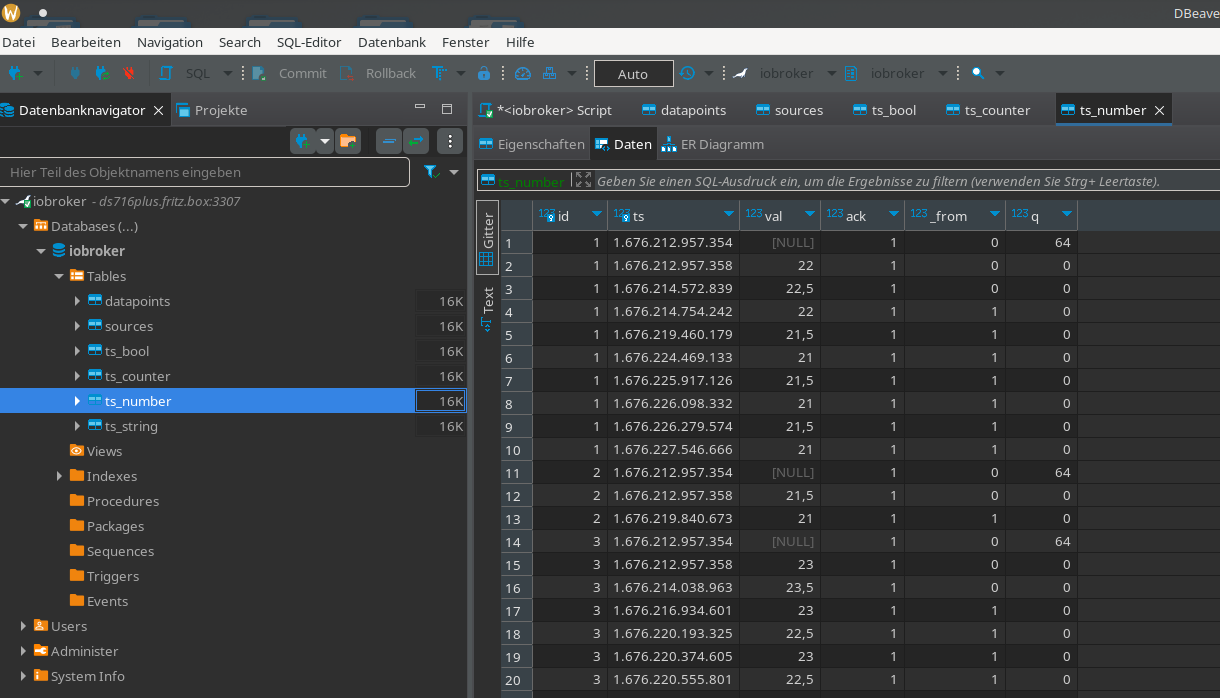Open the SQL-Editor menu
Viewport: 1220px width, 698px height.
(309, 42)
